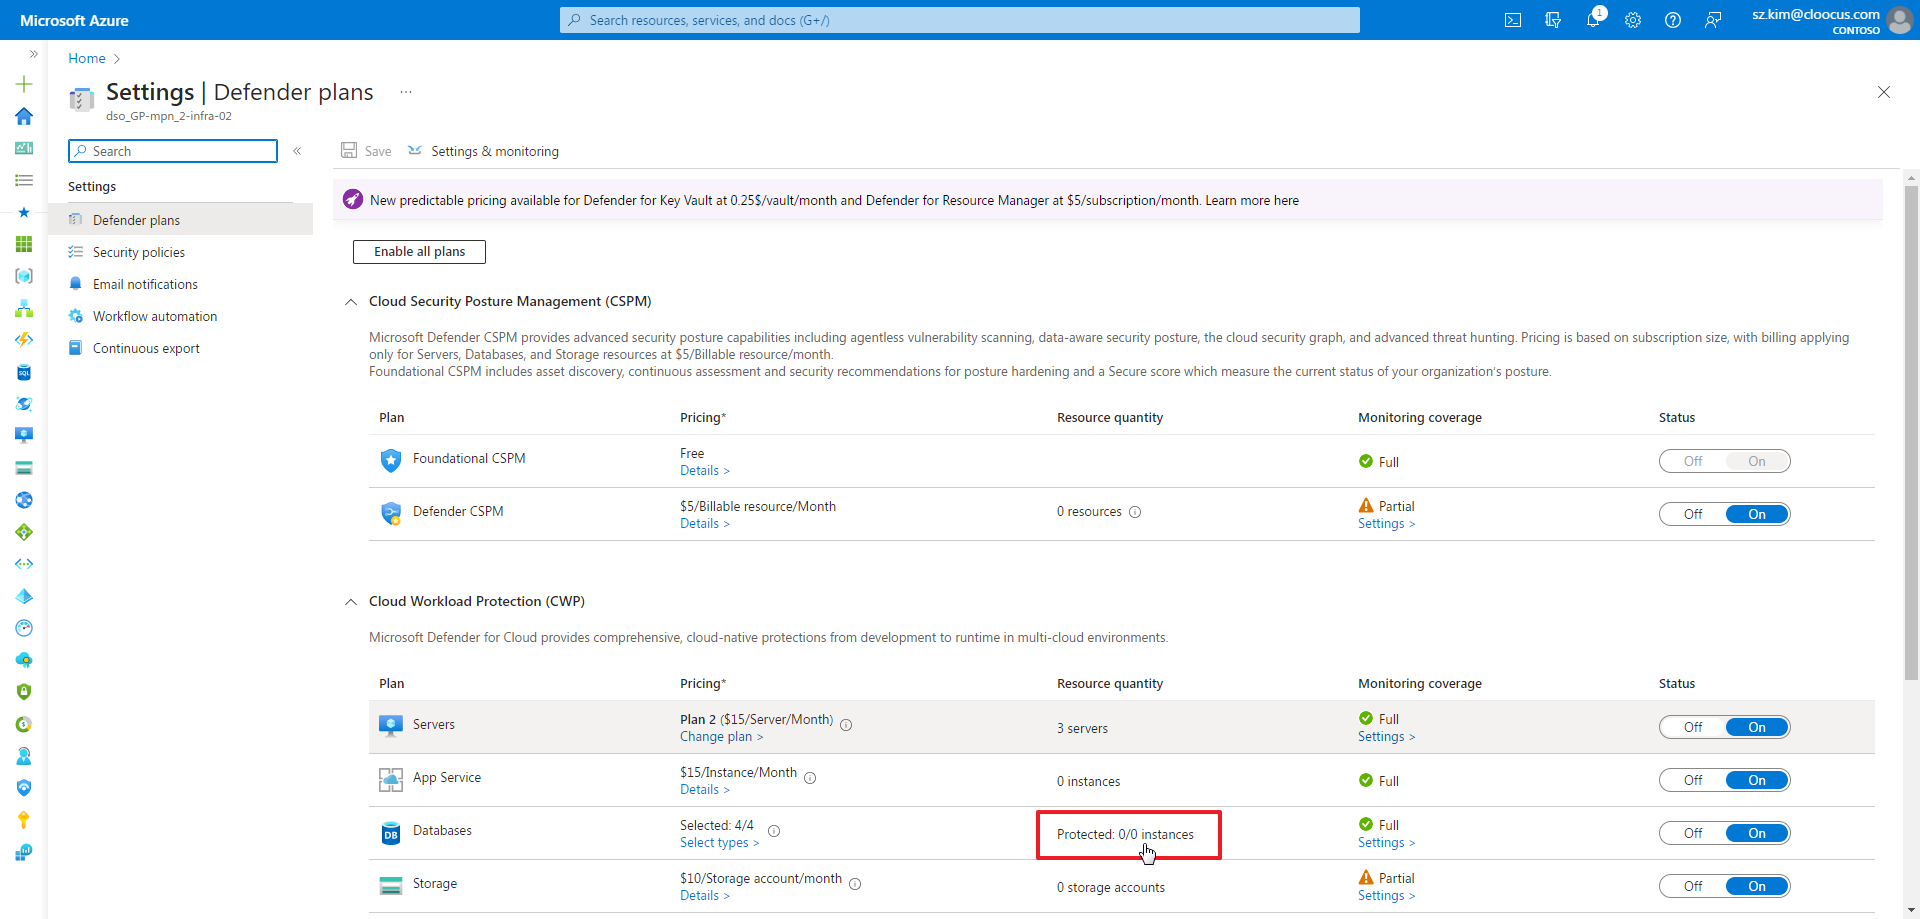The image size is (1920, 919).
Task: Click info icon next to 0 resources
Action: [x=1135, y=512]
